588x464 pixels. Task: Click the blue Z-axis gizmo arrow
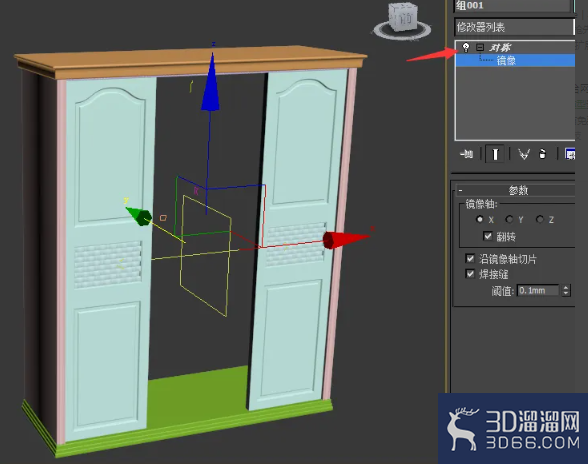pyautogui.click(x=211, y=83)
